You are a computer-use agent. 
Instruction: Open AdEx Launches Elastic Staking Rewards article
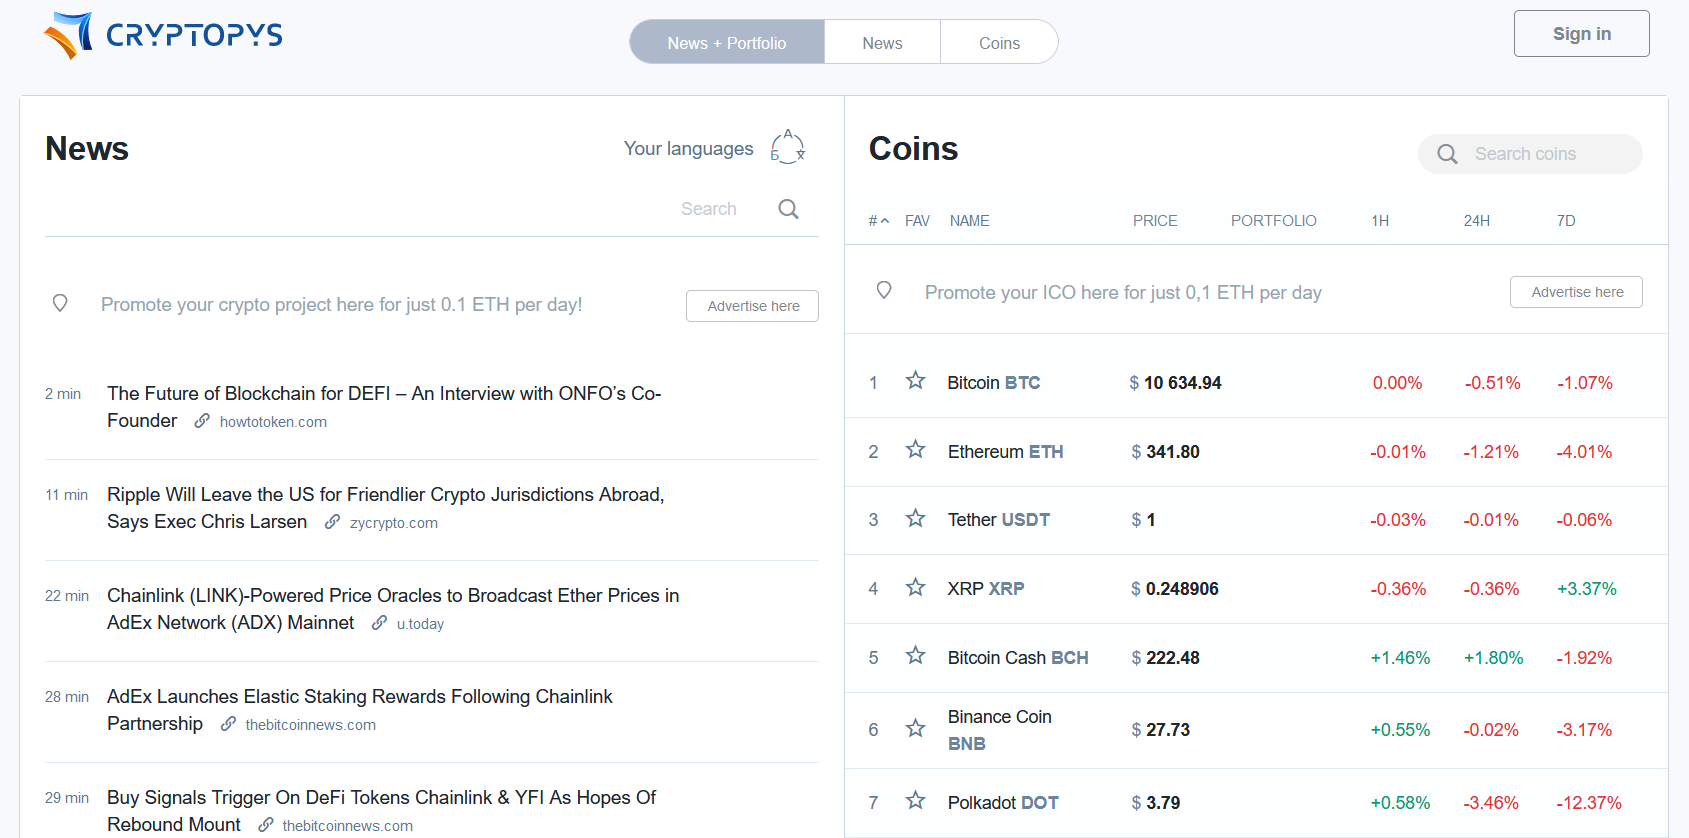(360, 710)
